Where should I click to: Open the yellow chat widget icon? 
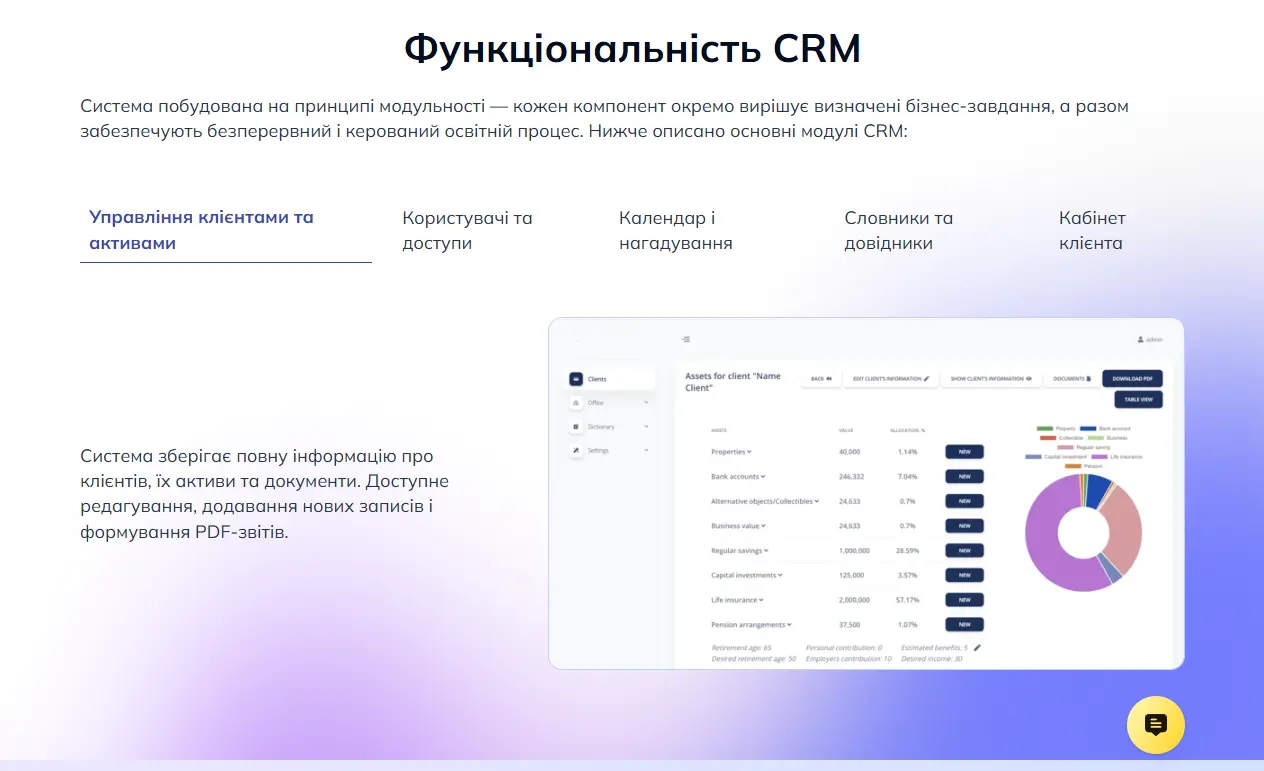coord(1155,724)
